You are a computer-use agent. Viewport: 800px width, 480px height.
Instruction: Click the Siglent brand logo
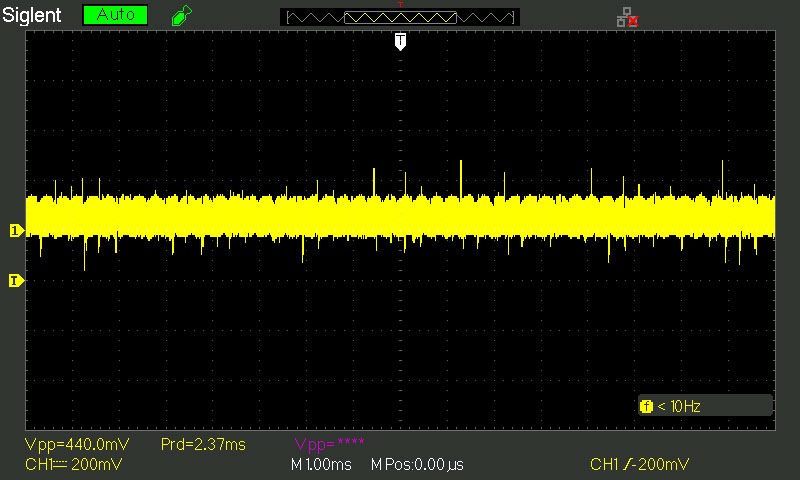(32, 15)
